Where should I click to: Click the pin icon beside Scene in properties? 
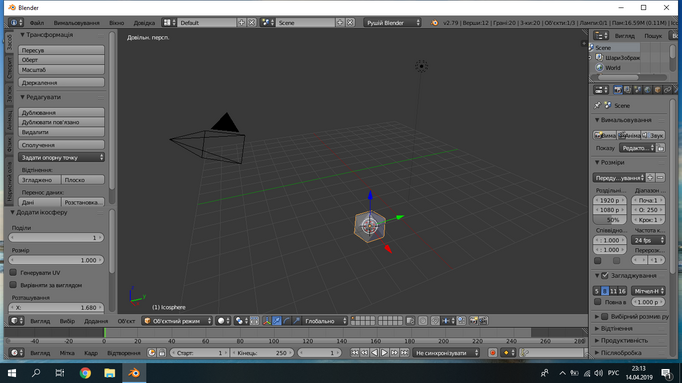click(x=598, y=105)
